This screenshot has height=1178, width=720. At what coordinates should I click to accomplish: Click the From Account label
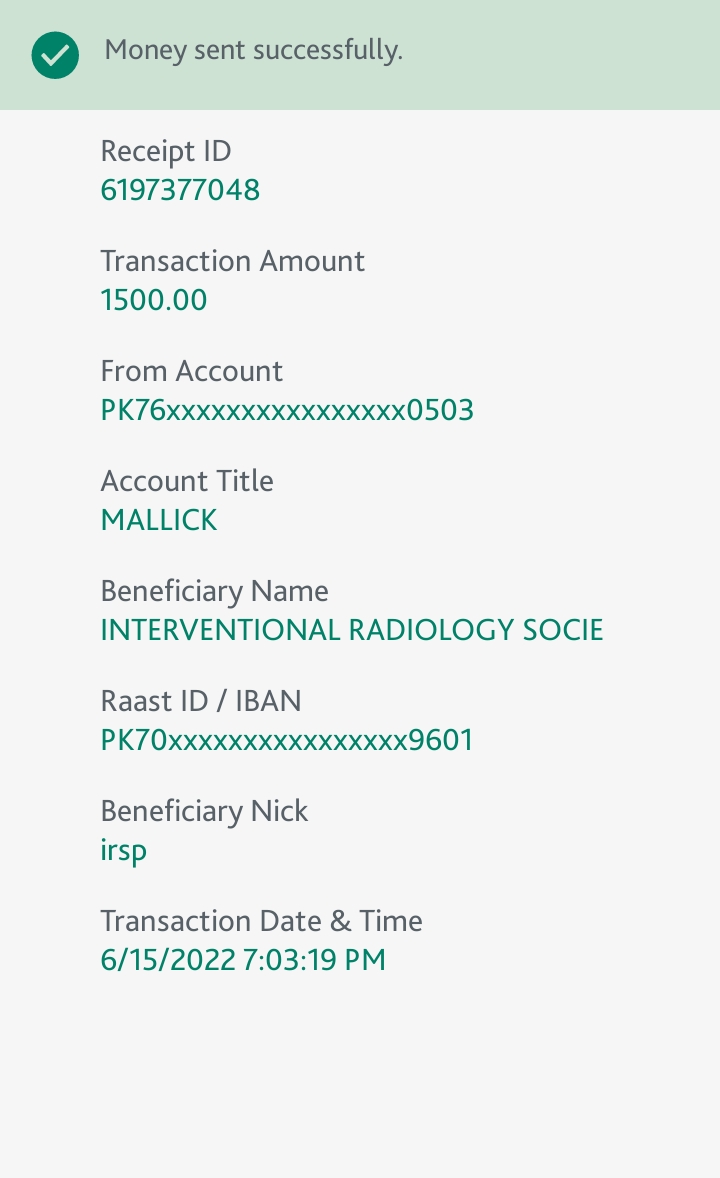[x=191, y=371]
